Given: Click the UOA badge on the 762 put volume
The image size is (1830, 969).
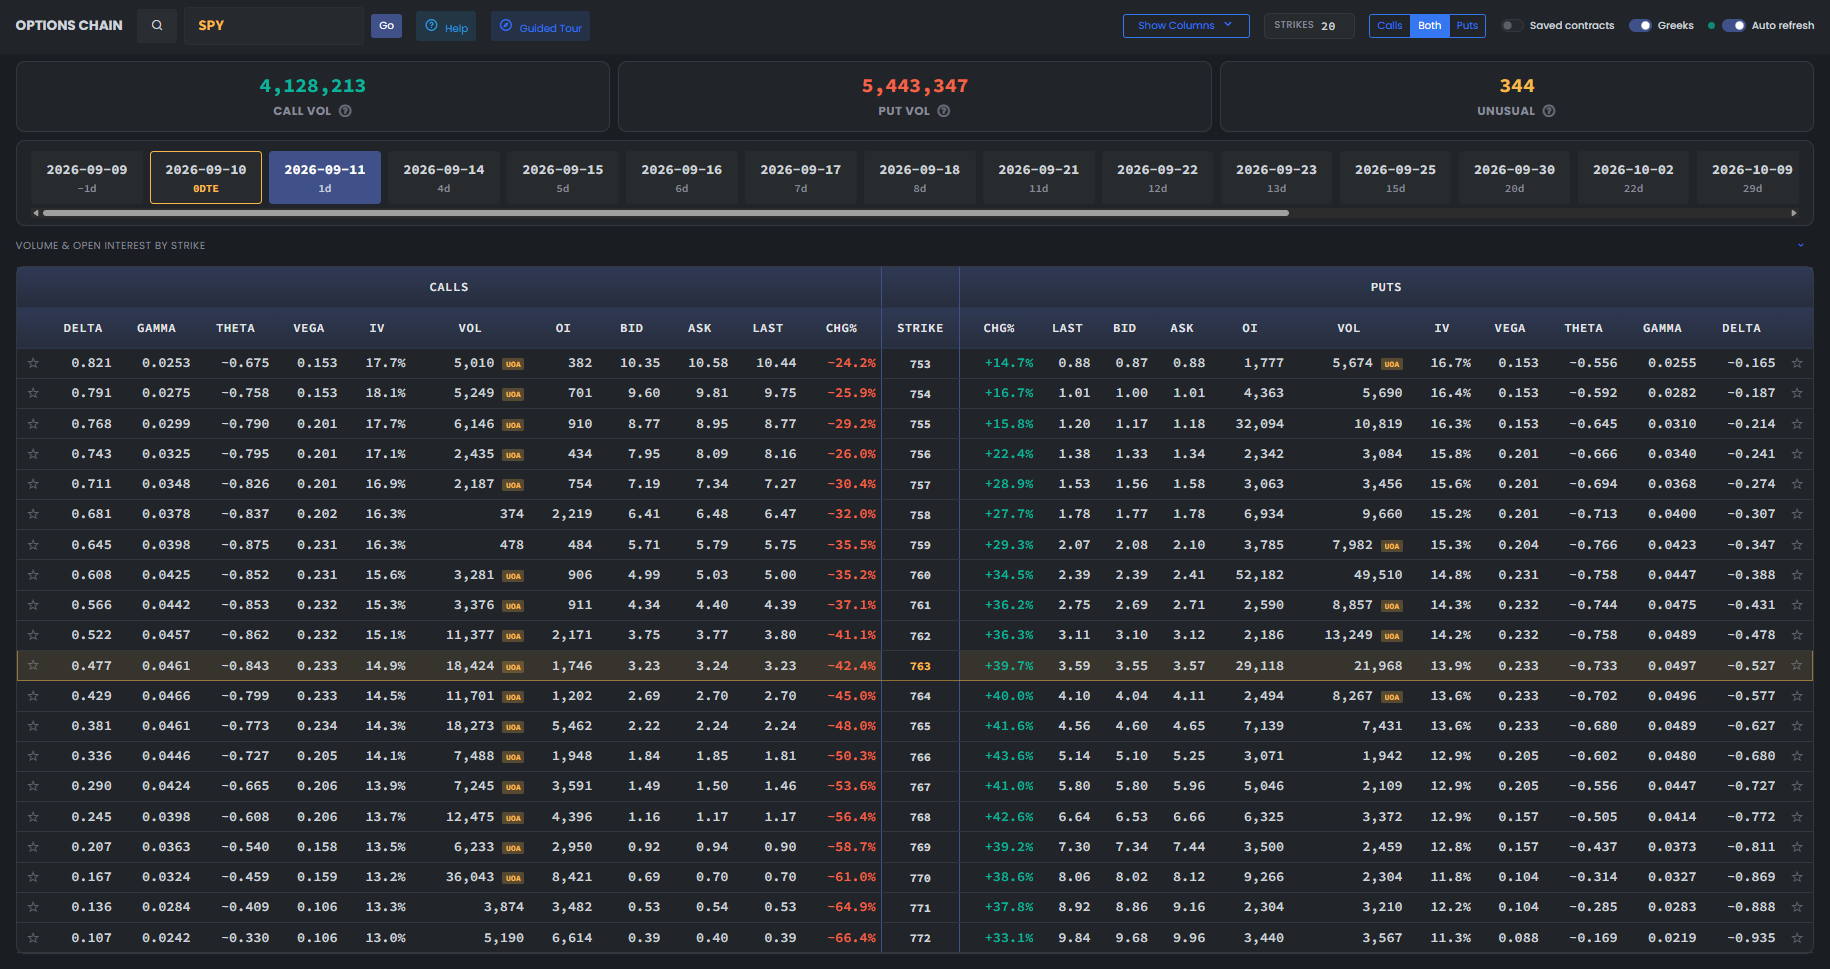Looking at the screenshot, I should pyautogui.click(x=1392, y=636).
